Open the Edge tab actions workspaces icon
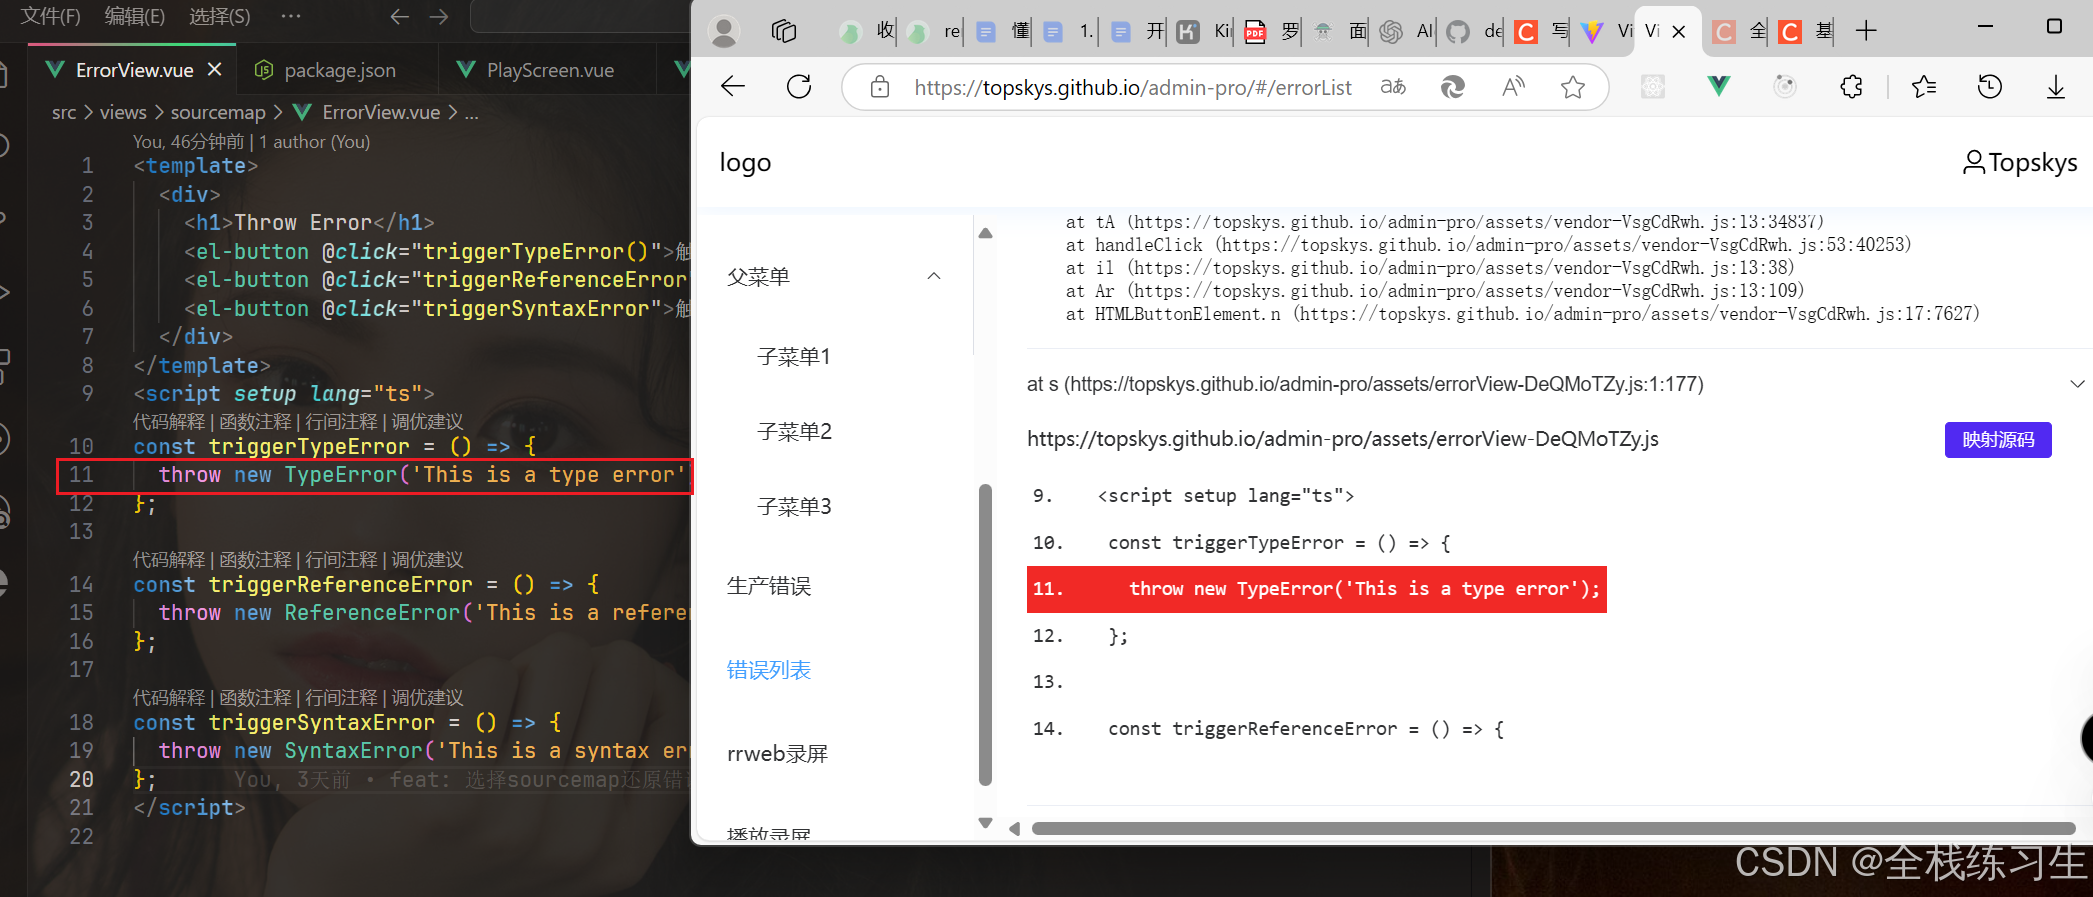 coord(784,32)
